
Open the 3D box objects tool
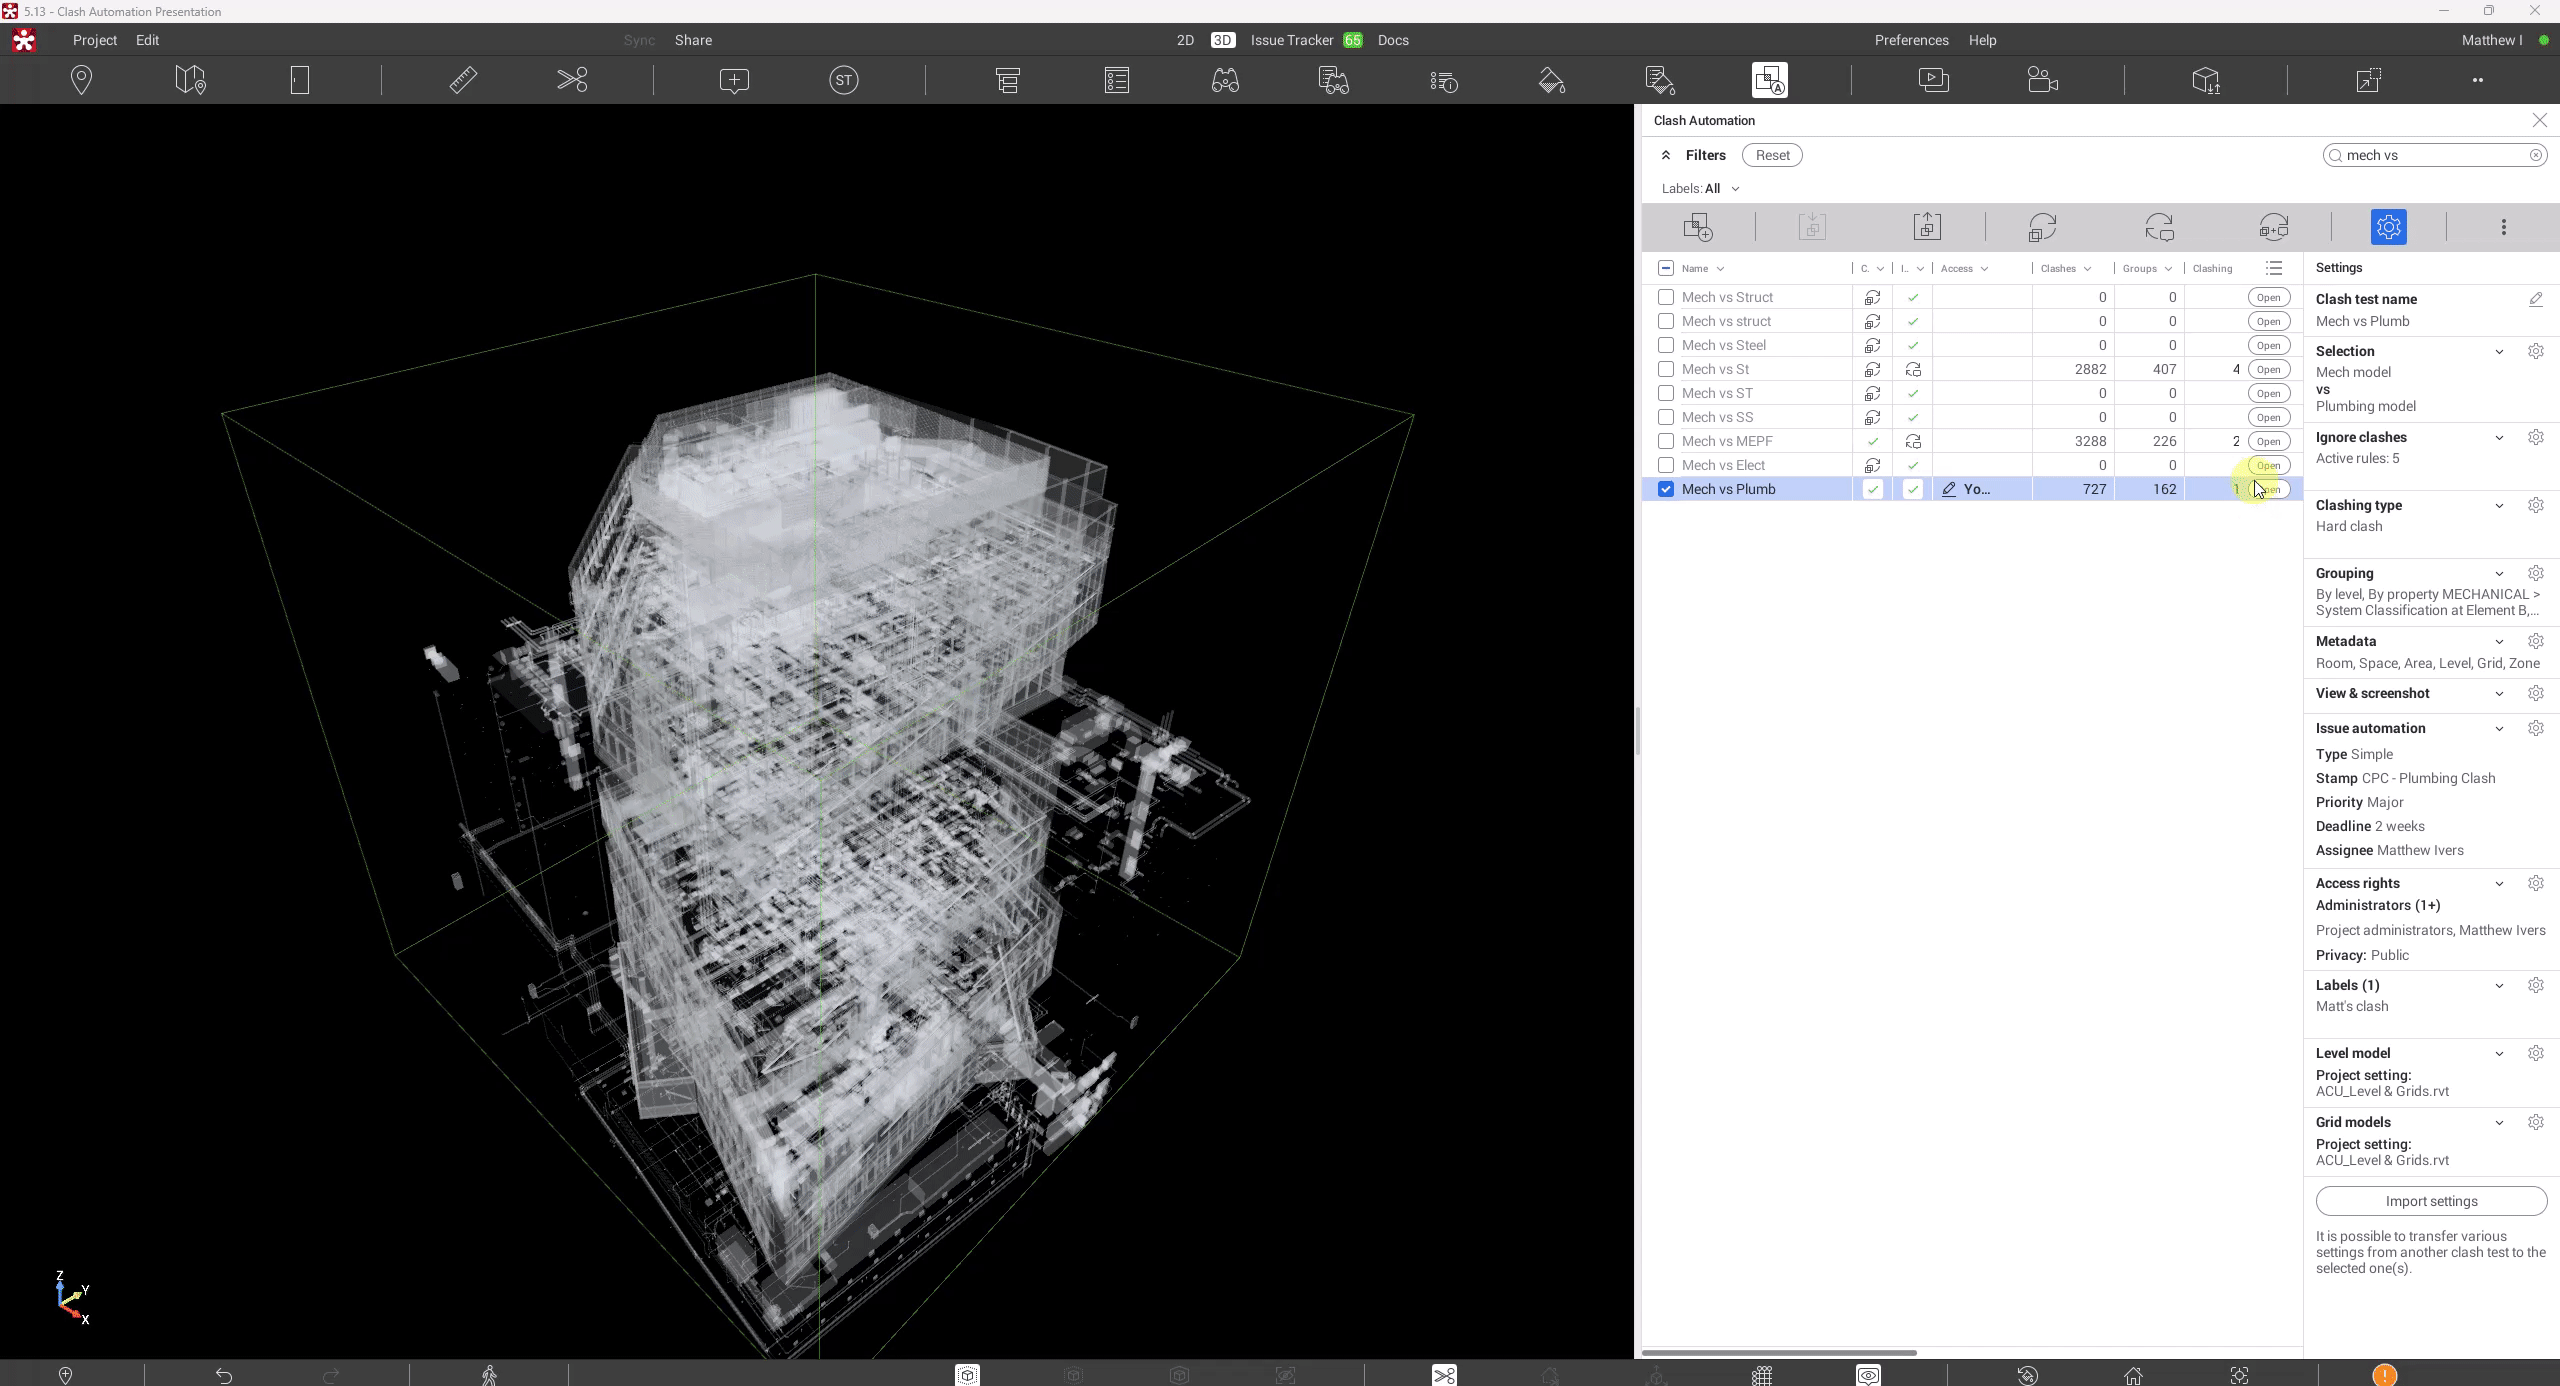click(2206, 80)
